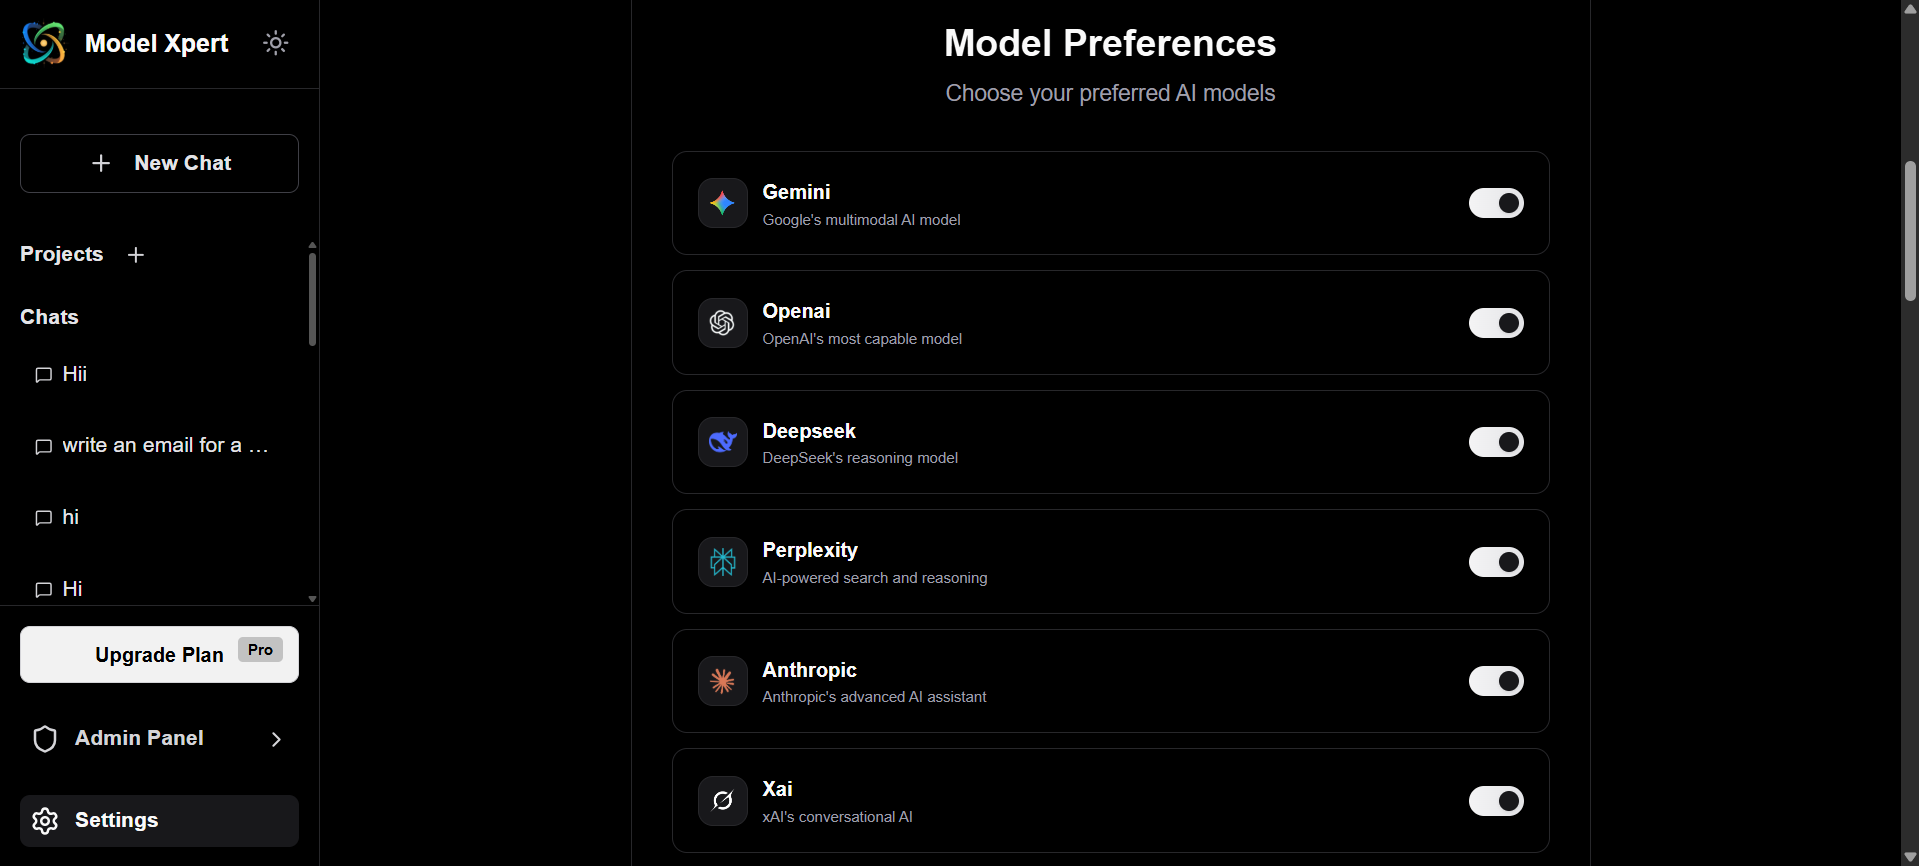Click the Gemini model icon
The image size is (1919, 866).
[722, 203]
